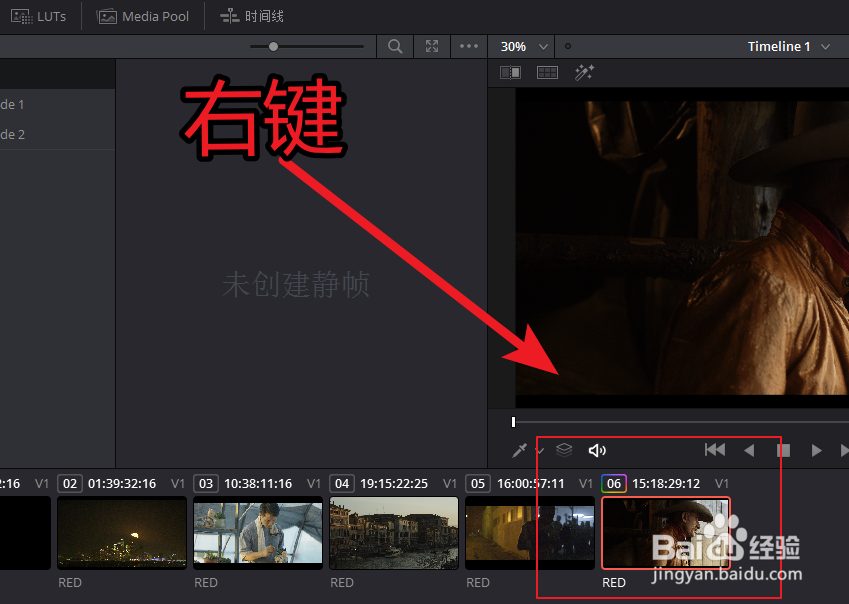The image size is (849, 604).
Task: Toggle the 时间线 timeline panel
Action: coord(252,16)
